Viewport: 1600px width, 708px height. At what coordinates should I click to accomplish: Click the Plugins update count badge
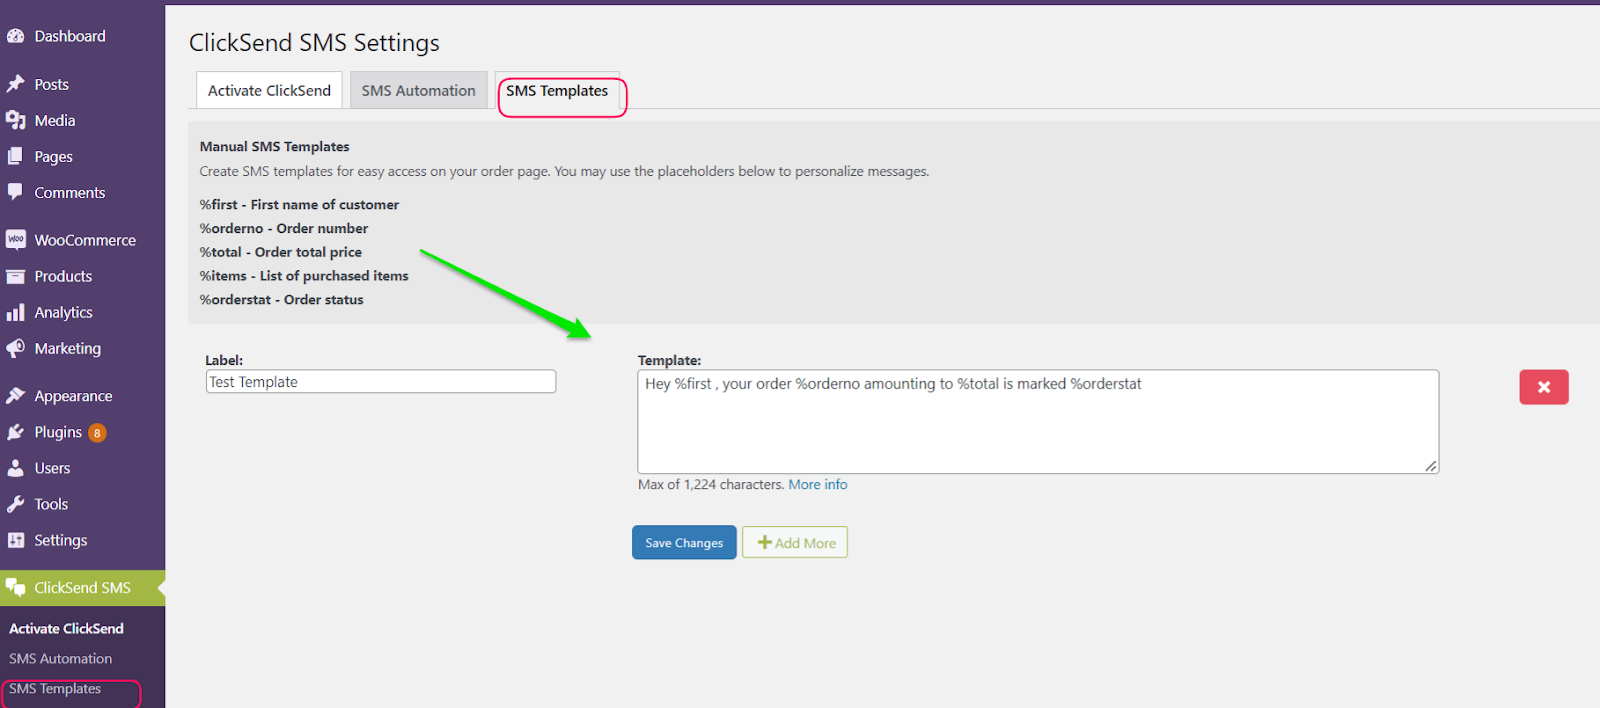97,433
